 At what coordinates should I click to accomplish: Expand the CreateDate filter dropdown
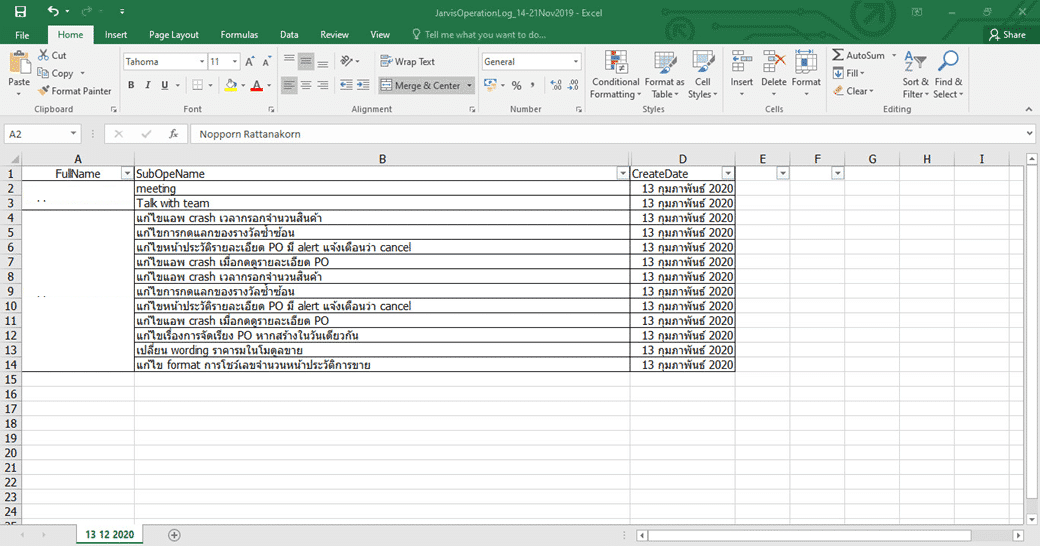(x=727, y=174)
